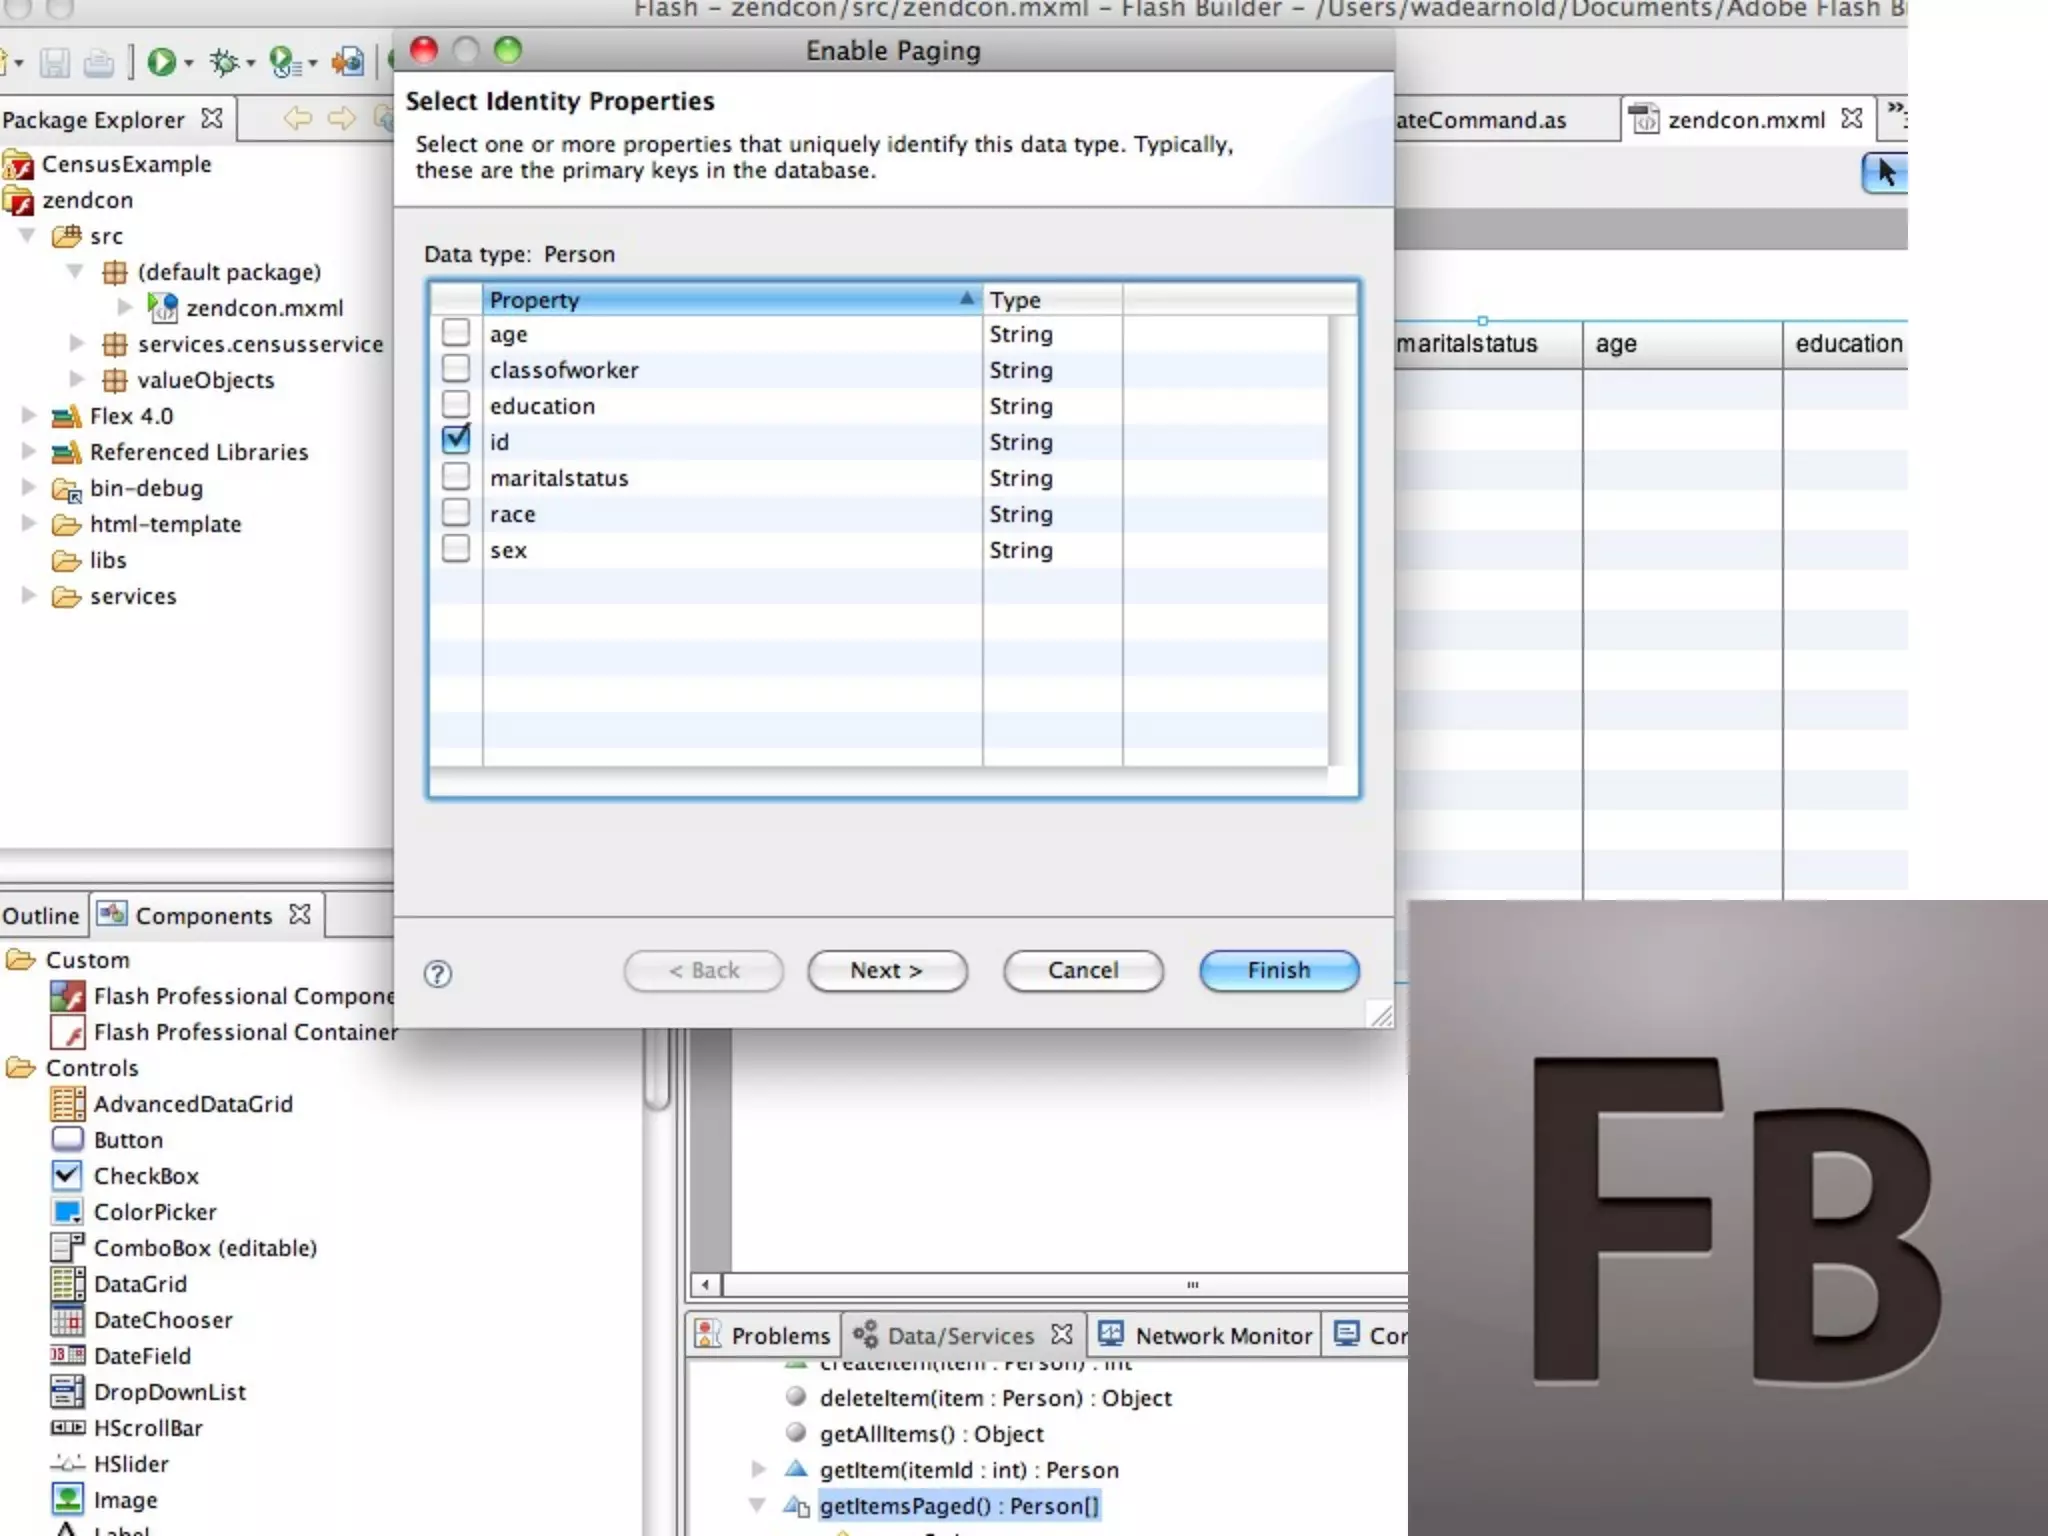Collapse the src folder tree
The width and height of the screenshot is (2048, 1536).
click(29, 236)
